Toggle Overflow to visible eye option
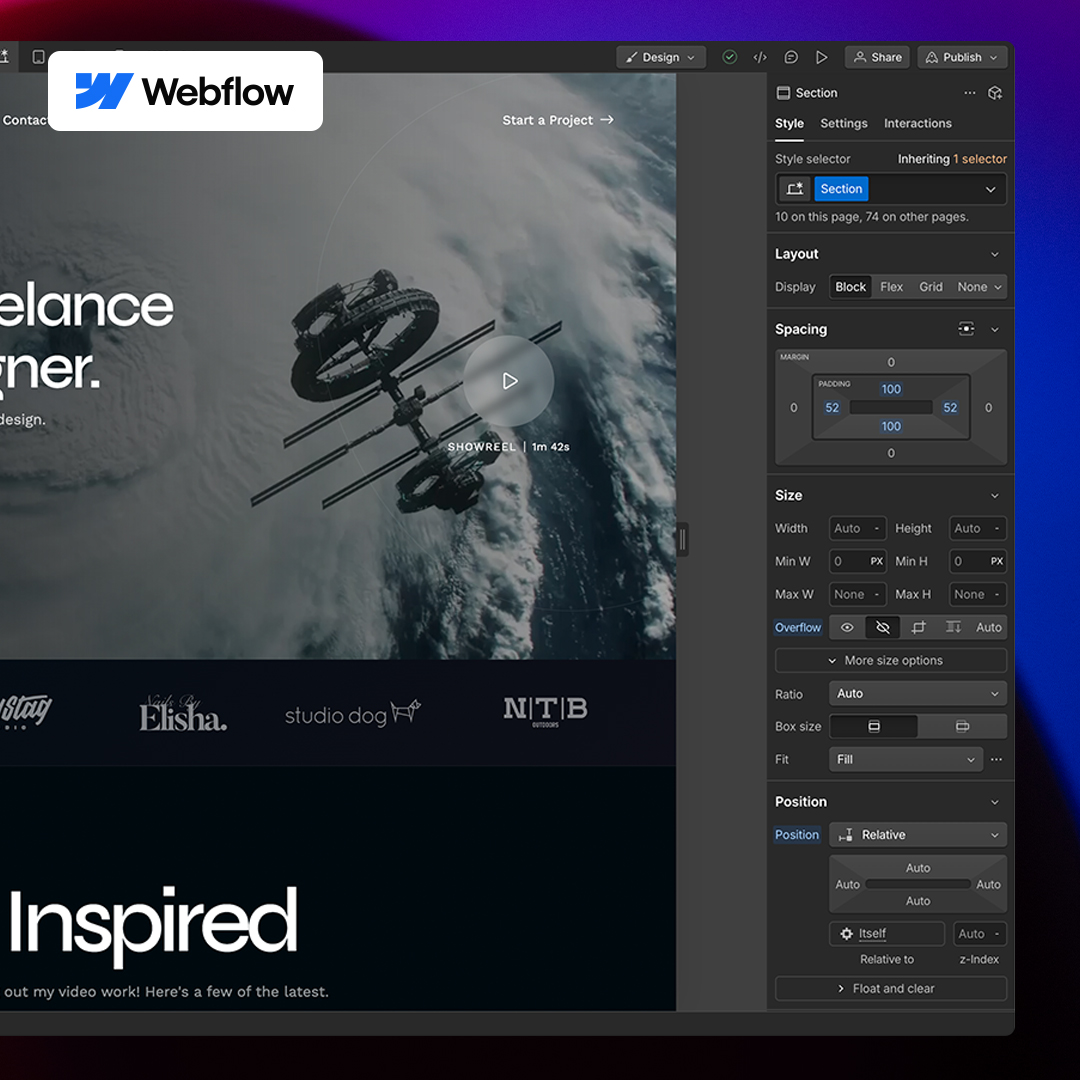 click(847, 627)
